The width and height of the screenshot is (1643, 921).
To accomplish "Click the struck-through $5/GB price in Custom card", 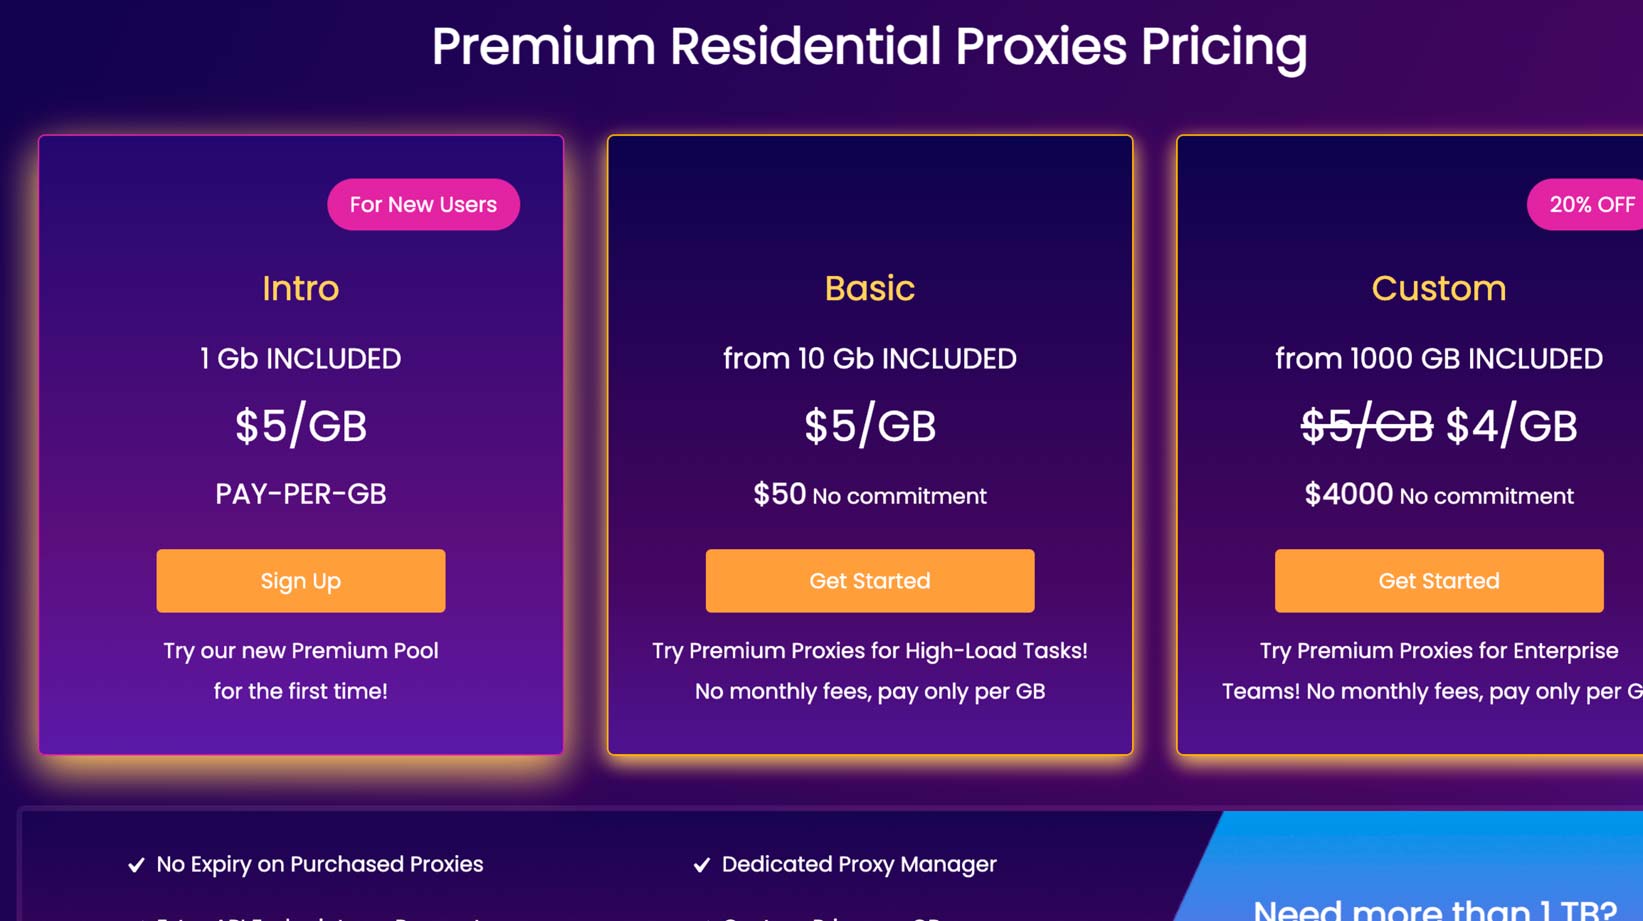I will (1366, 426).
